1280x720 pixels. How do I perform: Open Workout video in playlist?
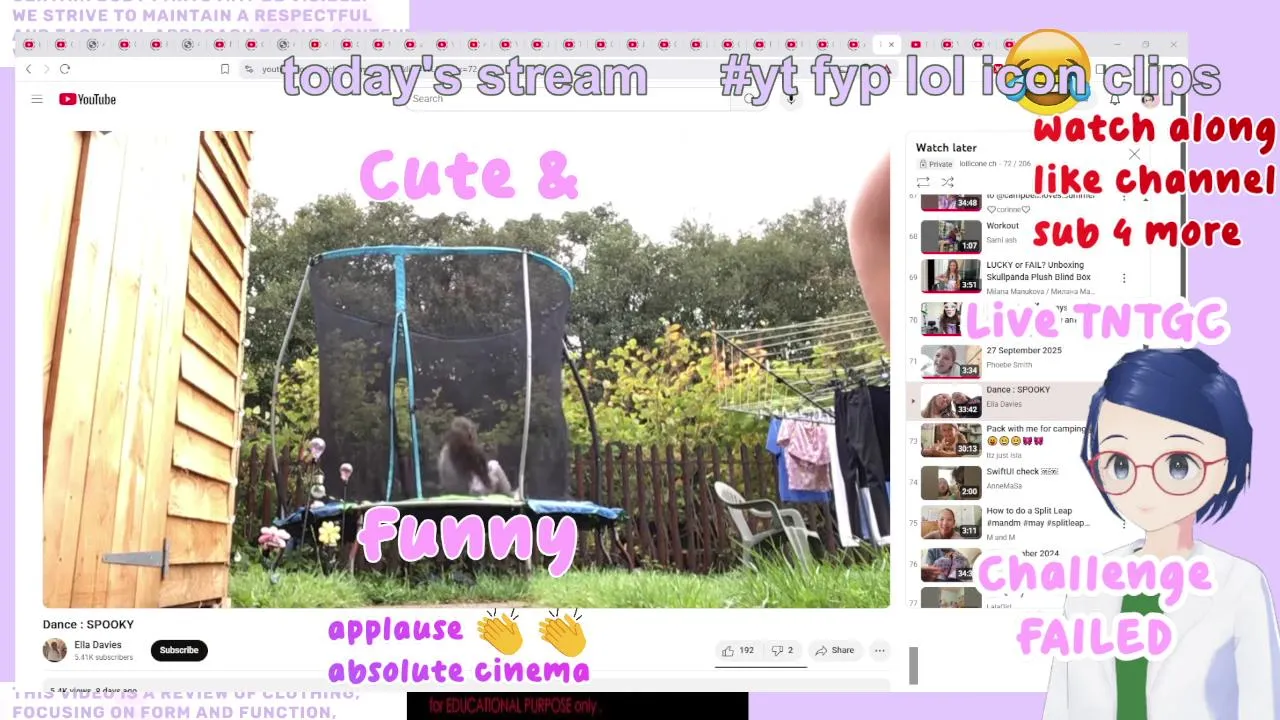tap(1002, 226)
